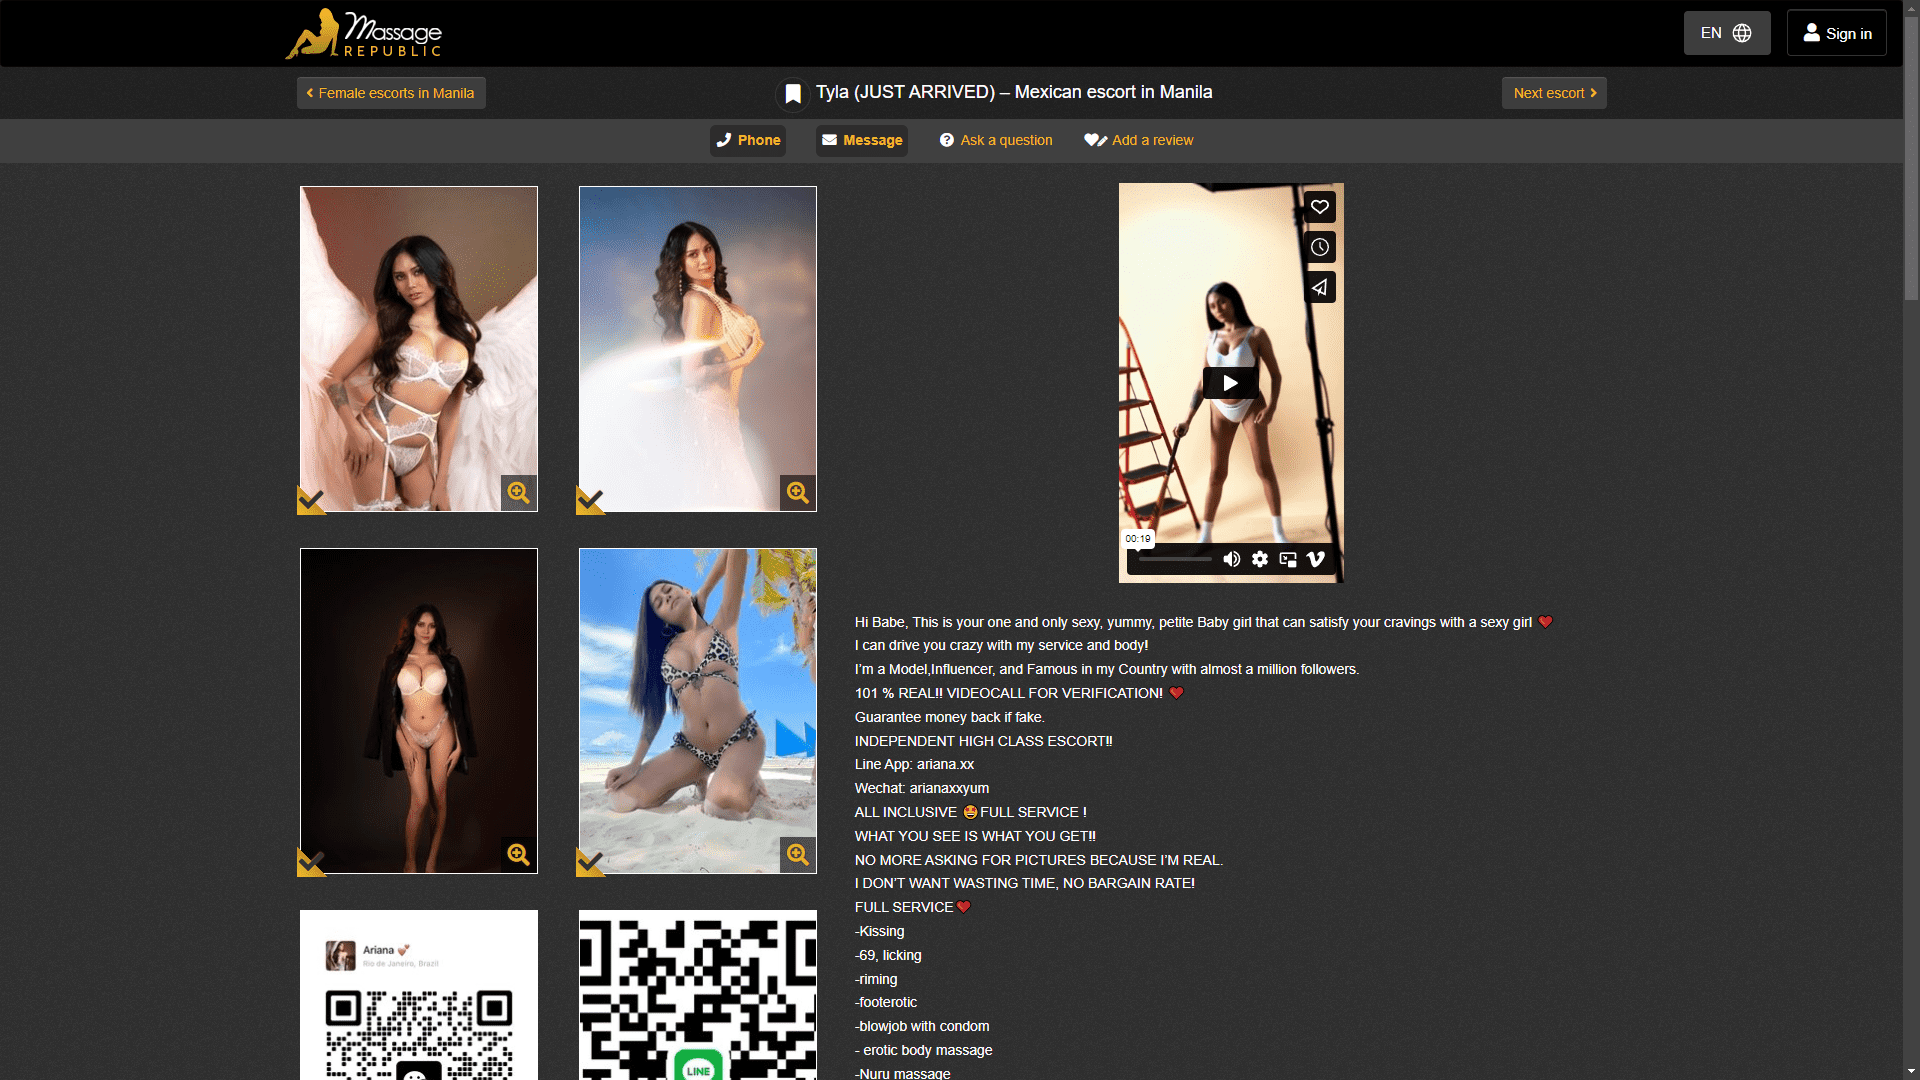
Task: Enable picture-in-picture for the video
Action: [x=1288, y=559]
